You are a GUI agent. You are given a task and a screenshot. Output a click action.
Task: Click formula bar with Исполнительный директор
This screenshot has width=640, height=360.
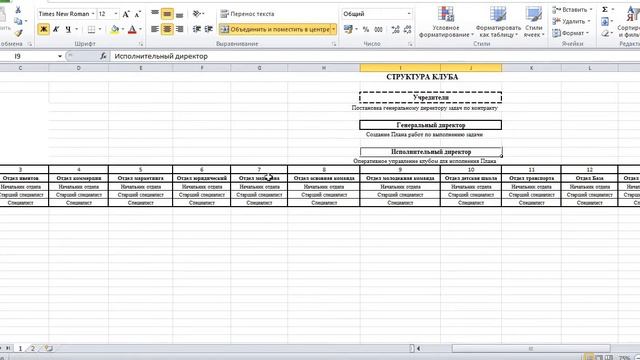pyautogui.click(x=375, y=56)
